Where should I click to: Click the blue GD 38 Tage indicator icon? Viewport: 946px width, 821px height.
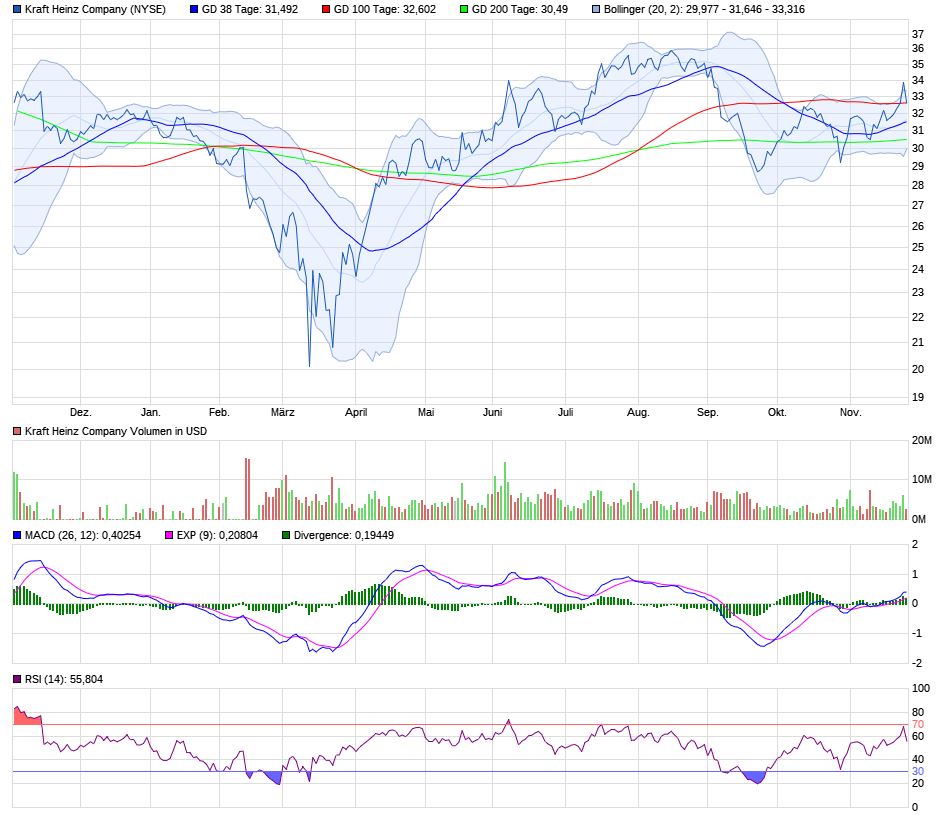click(x=192, y=10)
